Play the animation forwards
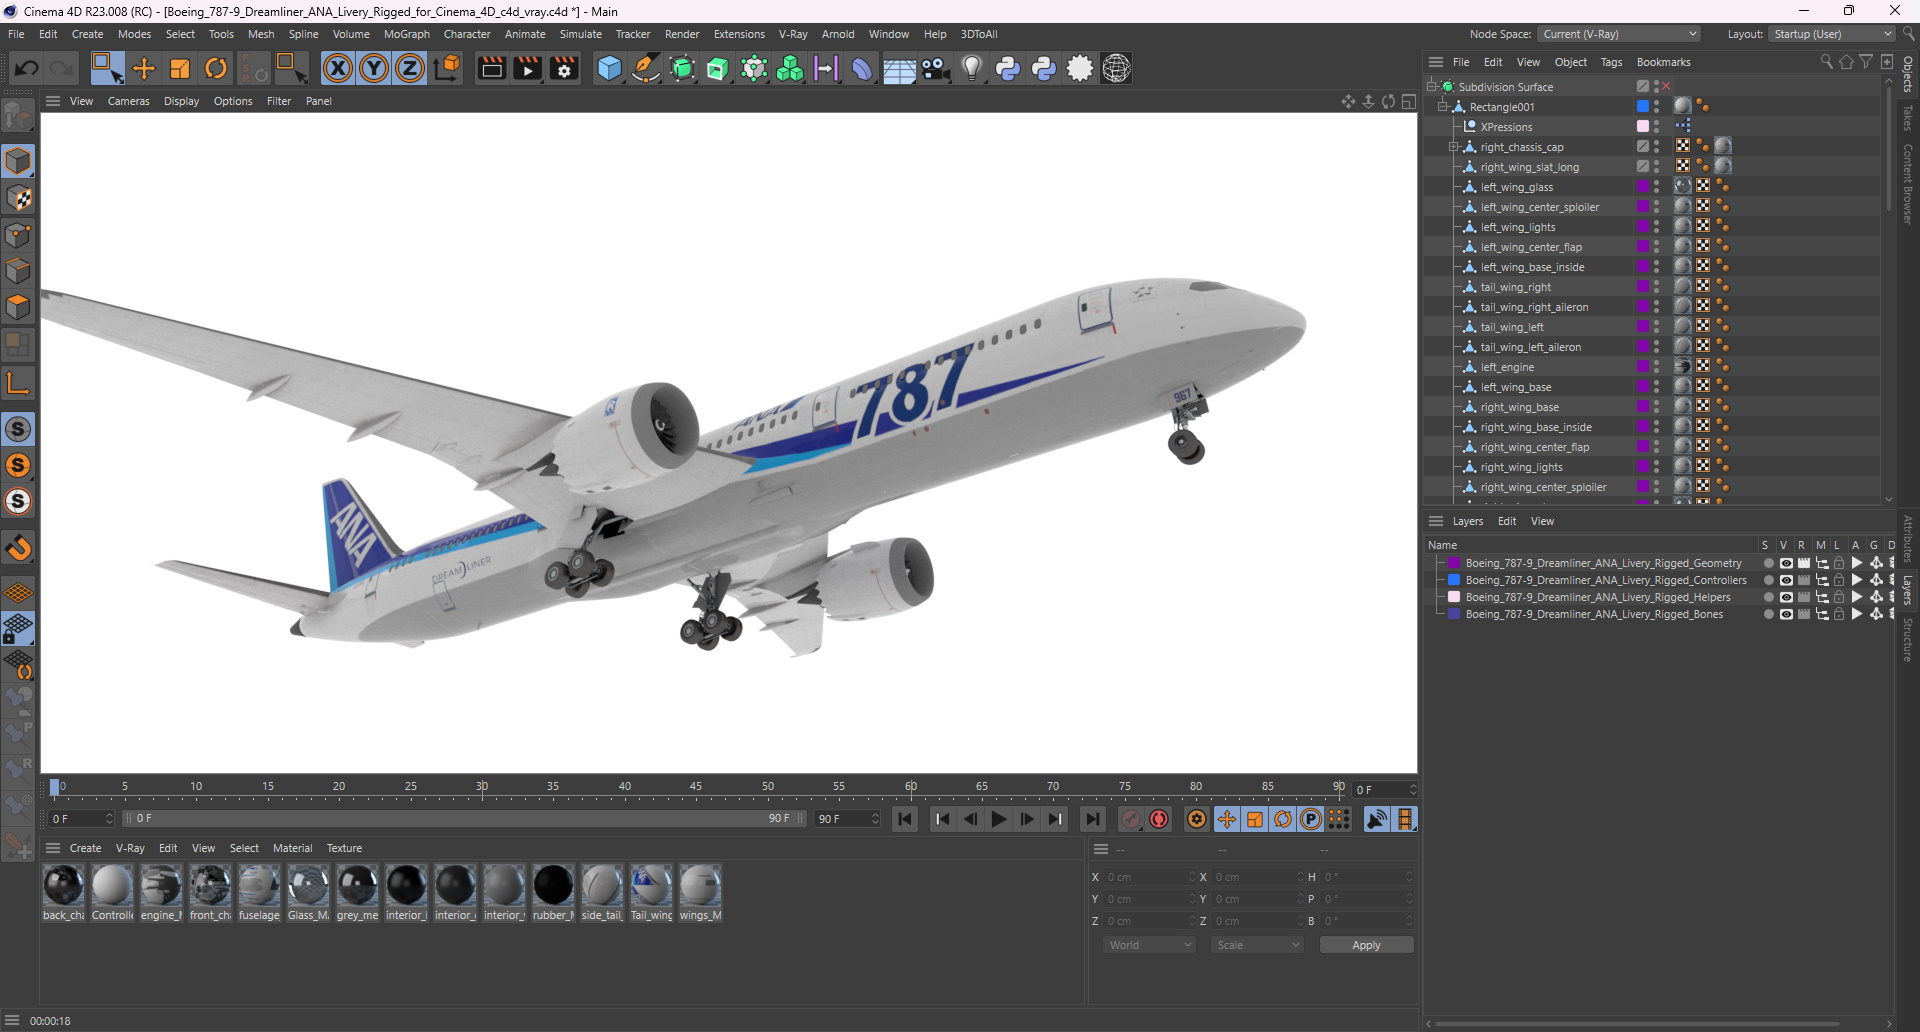 tap(998, 819)
